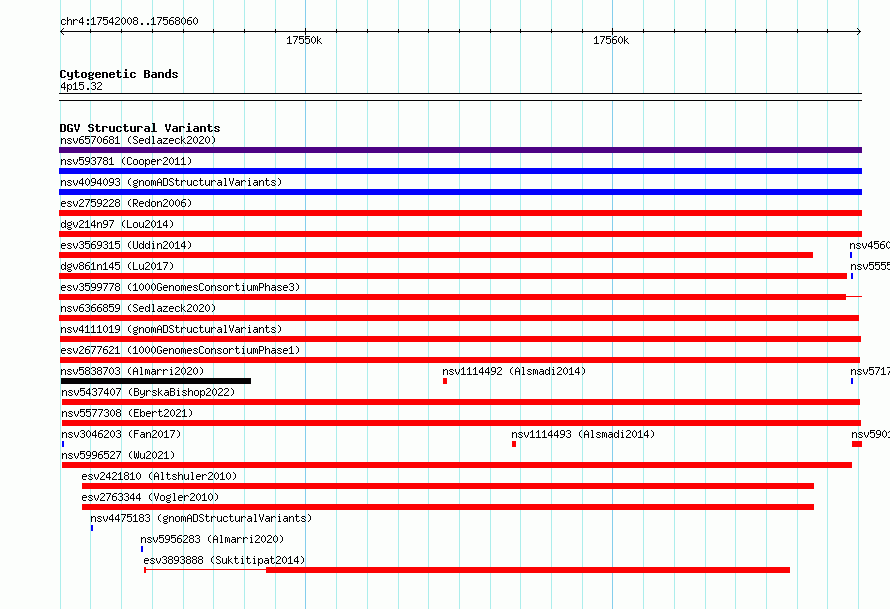Click the red nsv6366859 Sedlazeck2020 bar
Viewport: 890px width, 609px height.
tap(459, 318)
